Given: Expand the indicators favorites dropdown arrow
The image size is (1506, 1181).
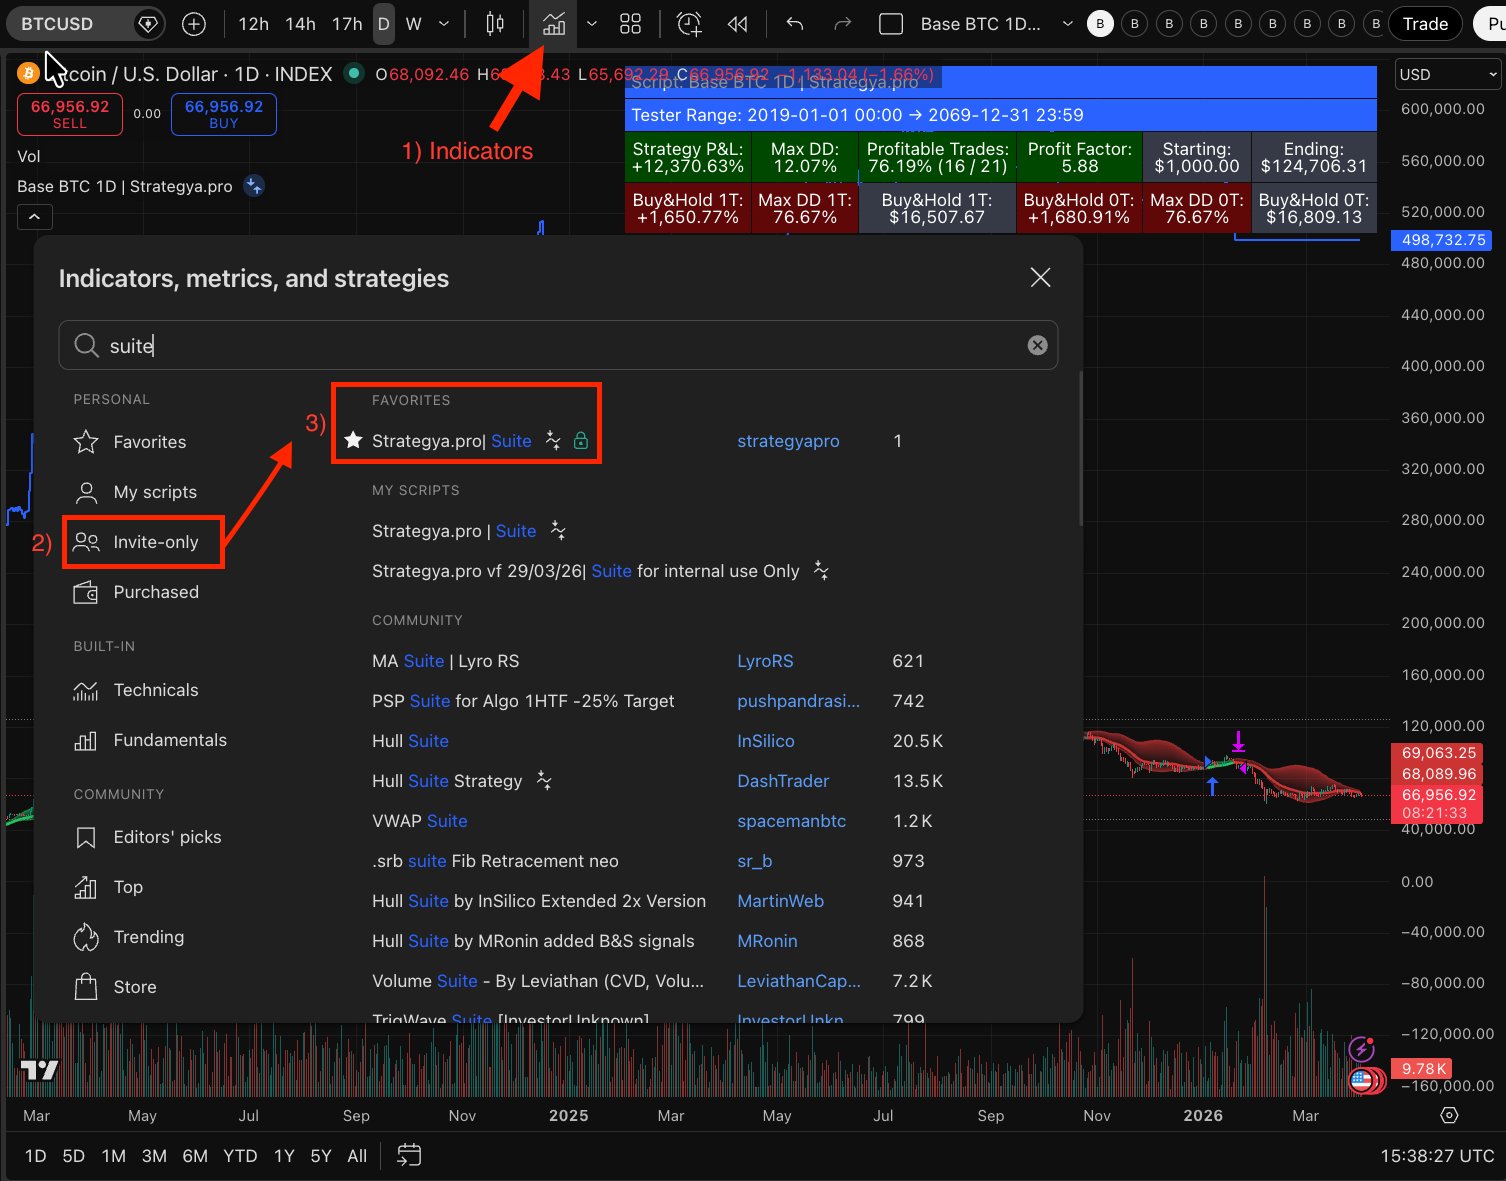Looking at the screenshot, I should [592, 24].
